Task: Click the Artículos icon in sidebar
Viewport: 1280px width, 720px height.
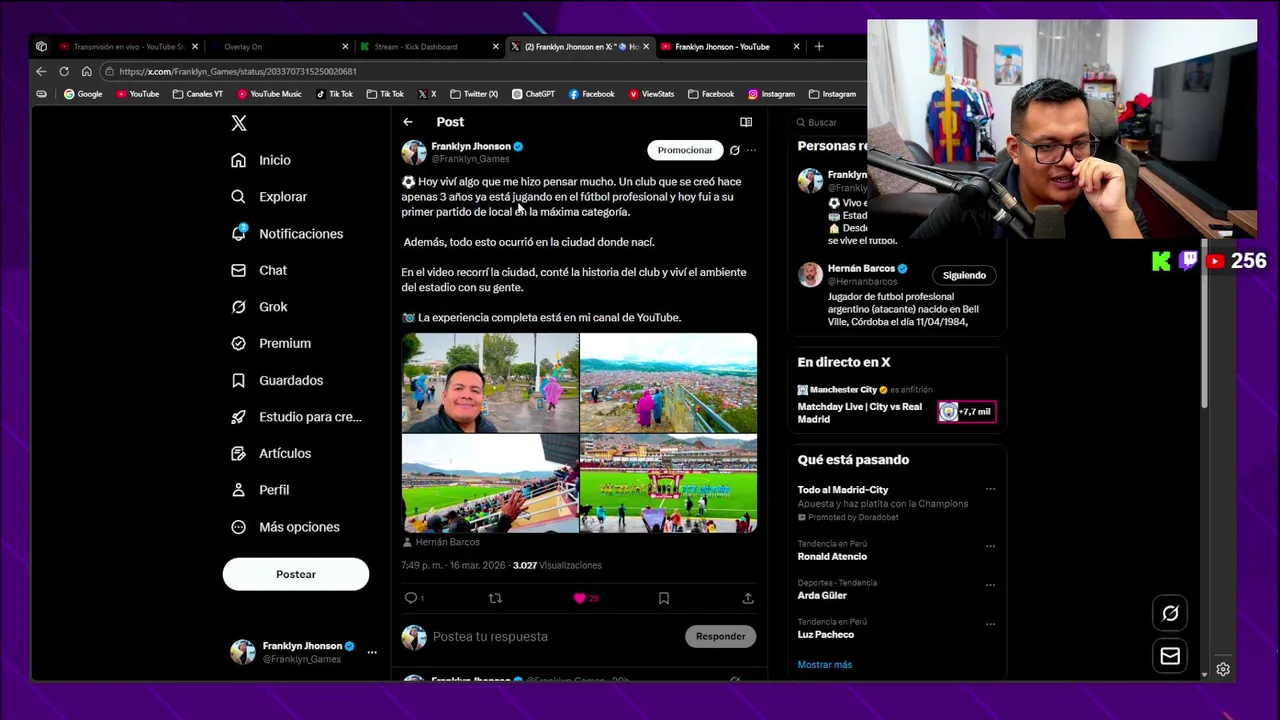Action: [x=238, y=453]
